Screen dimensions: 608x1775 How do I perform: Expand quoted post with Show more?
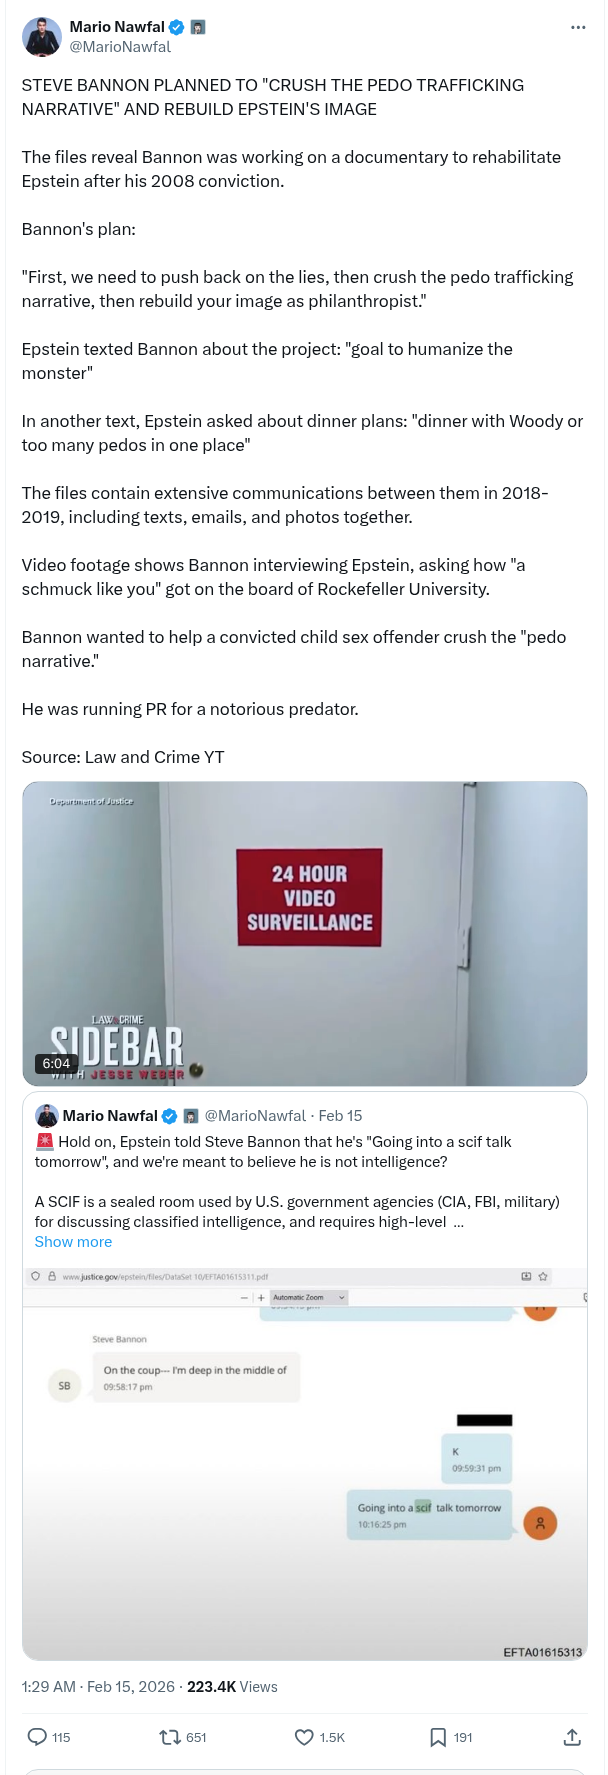click(73, 1242)
